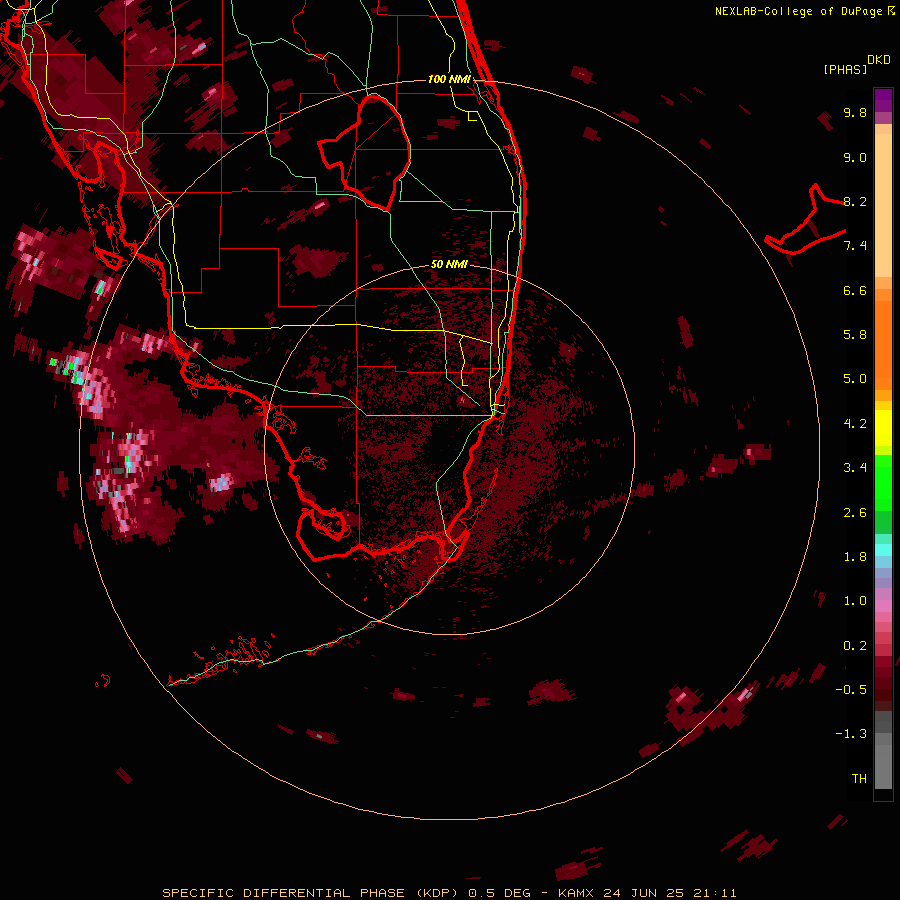Screen dimensions: 900x900
Task: Click the cyan segment of color bar
Action: click(x=883, y=550)
